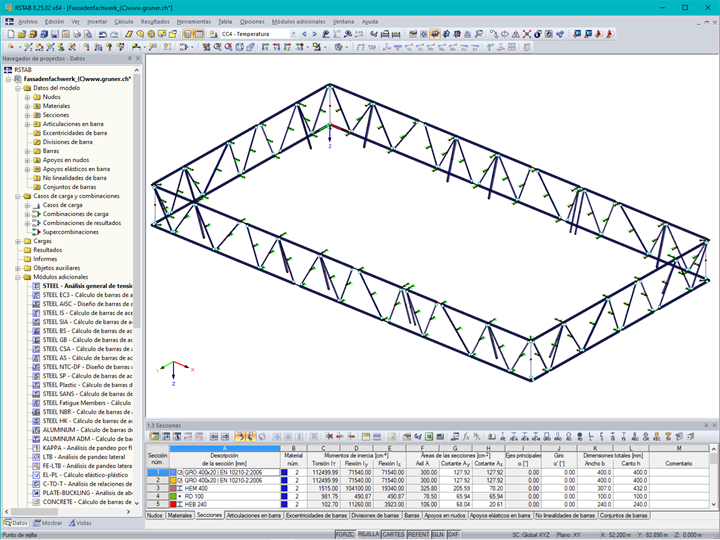
Task: Click the new node icon in second toolbar
Action: [x=10, y=47]
